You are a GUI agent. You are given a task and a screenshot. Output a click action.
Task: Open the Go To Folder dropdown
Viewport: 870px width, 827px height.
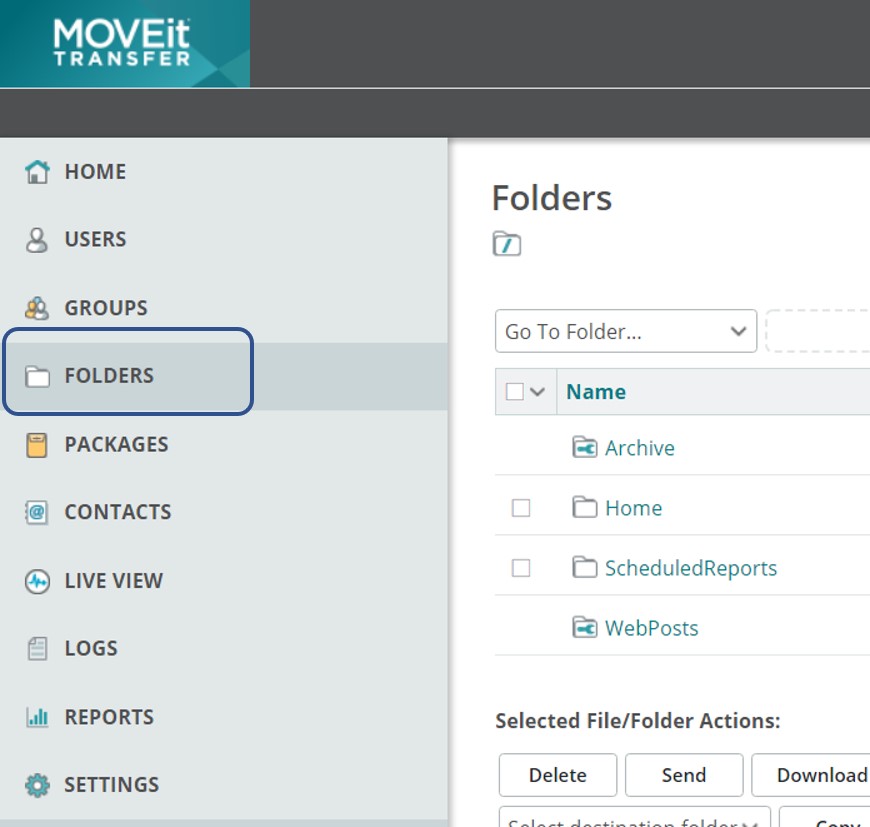coord(626,331)
